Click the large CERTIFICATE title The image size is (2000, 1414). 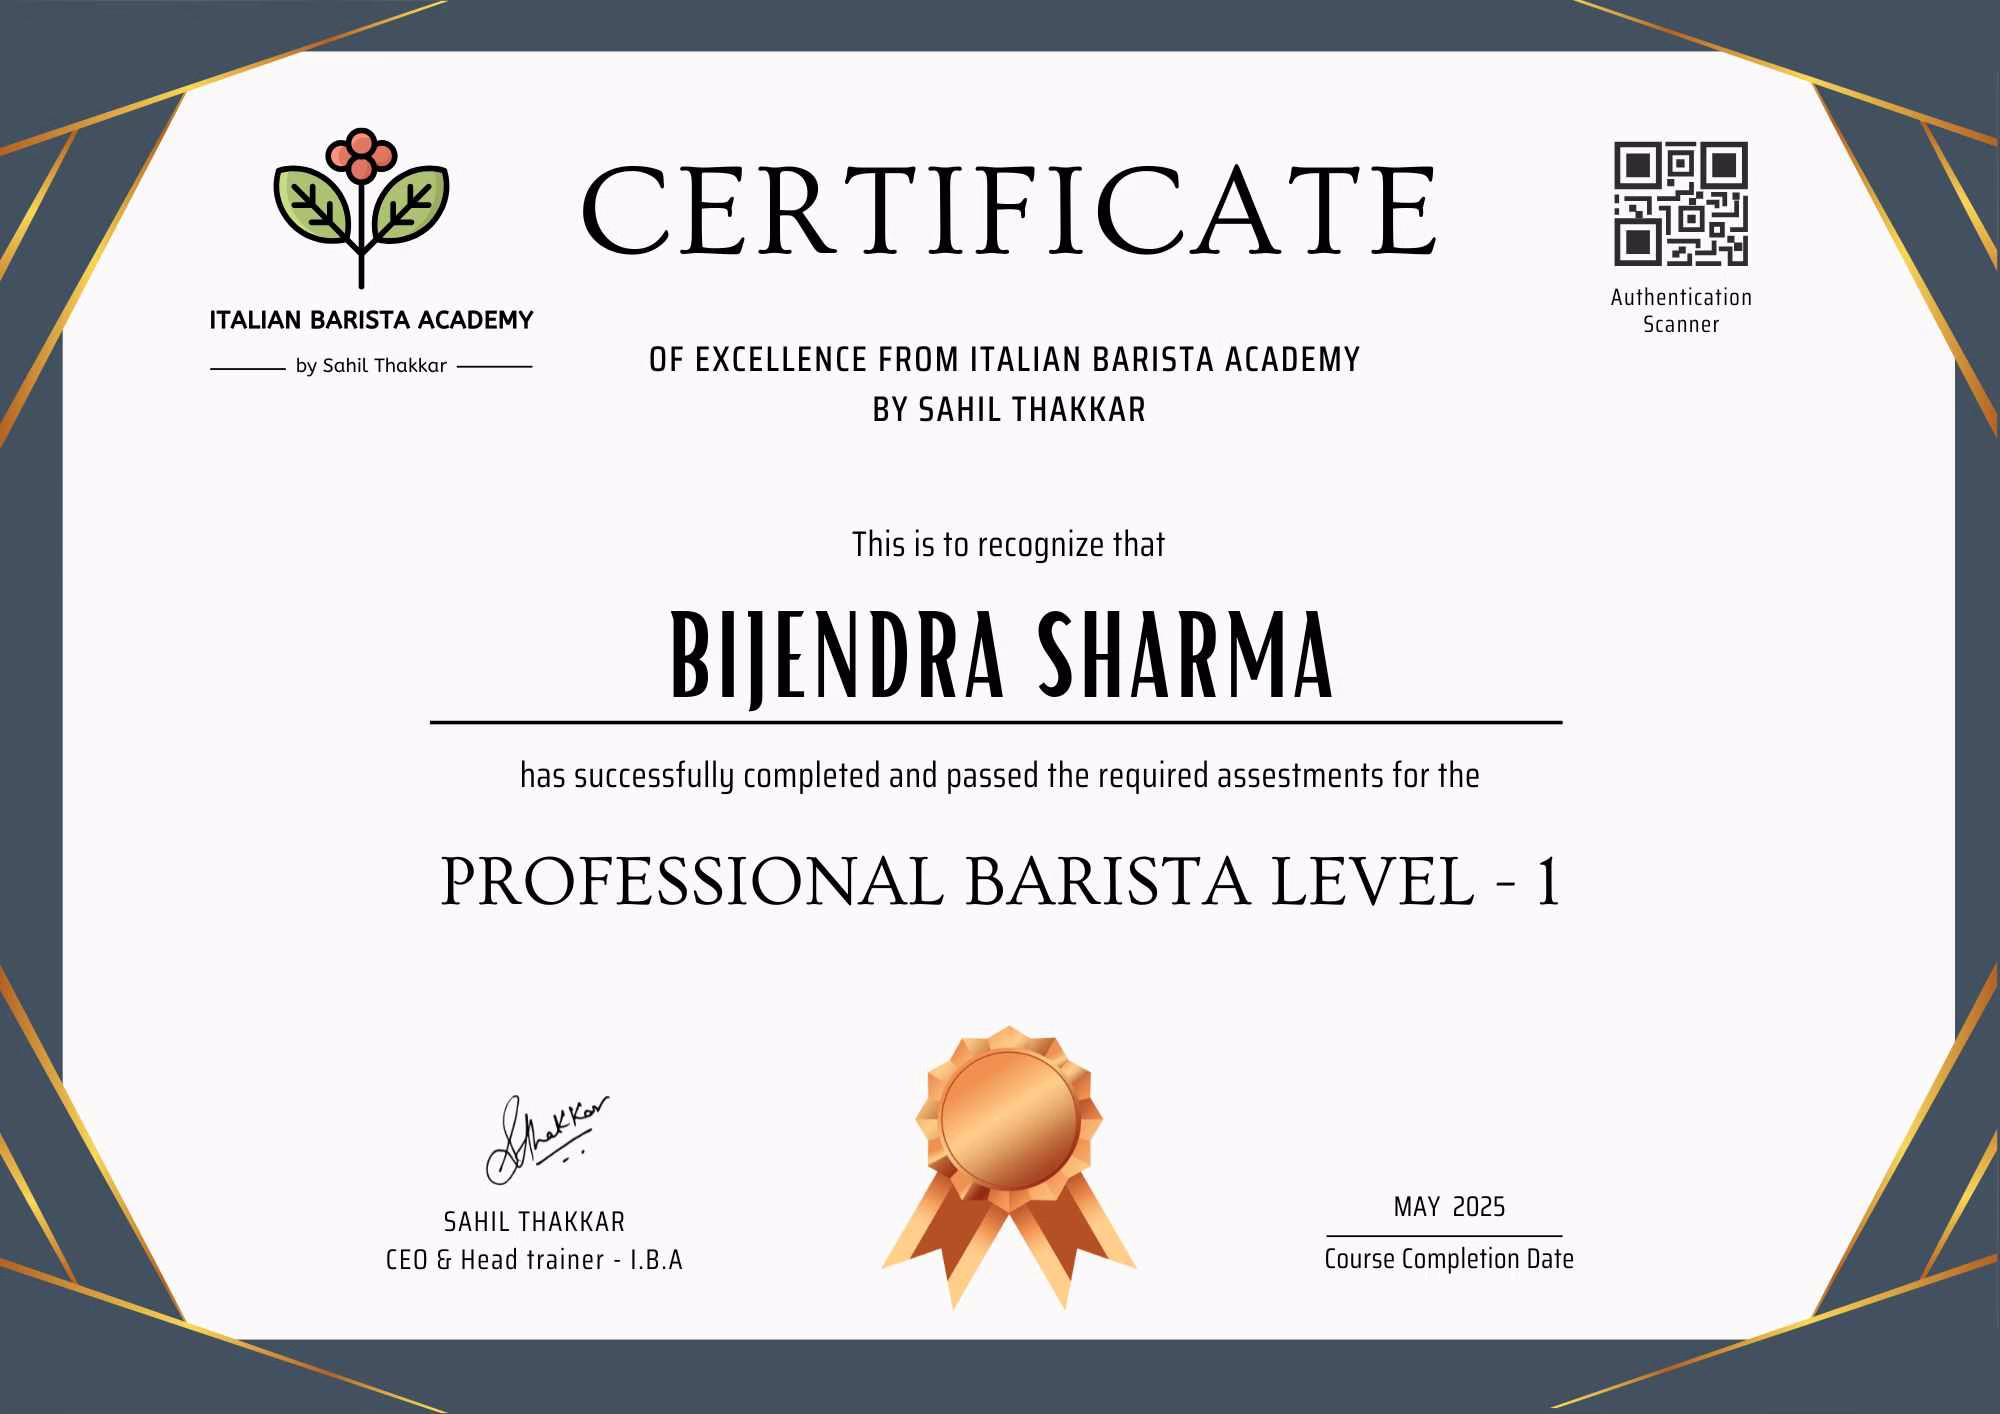(1008, 212)
